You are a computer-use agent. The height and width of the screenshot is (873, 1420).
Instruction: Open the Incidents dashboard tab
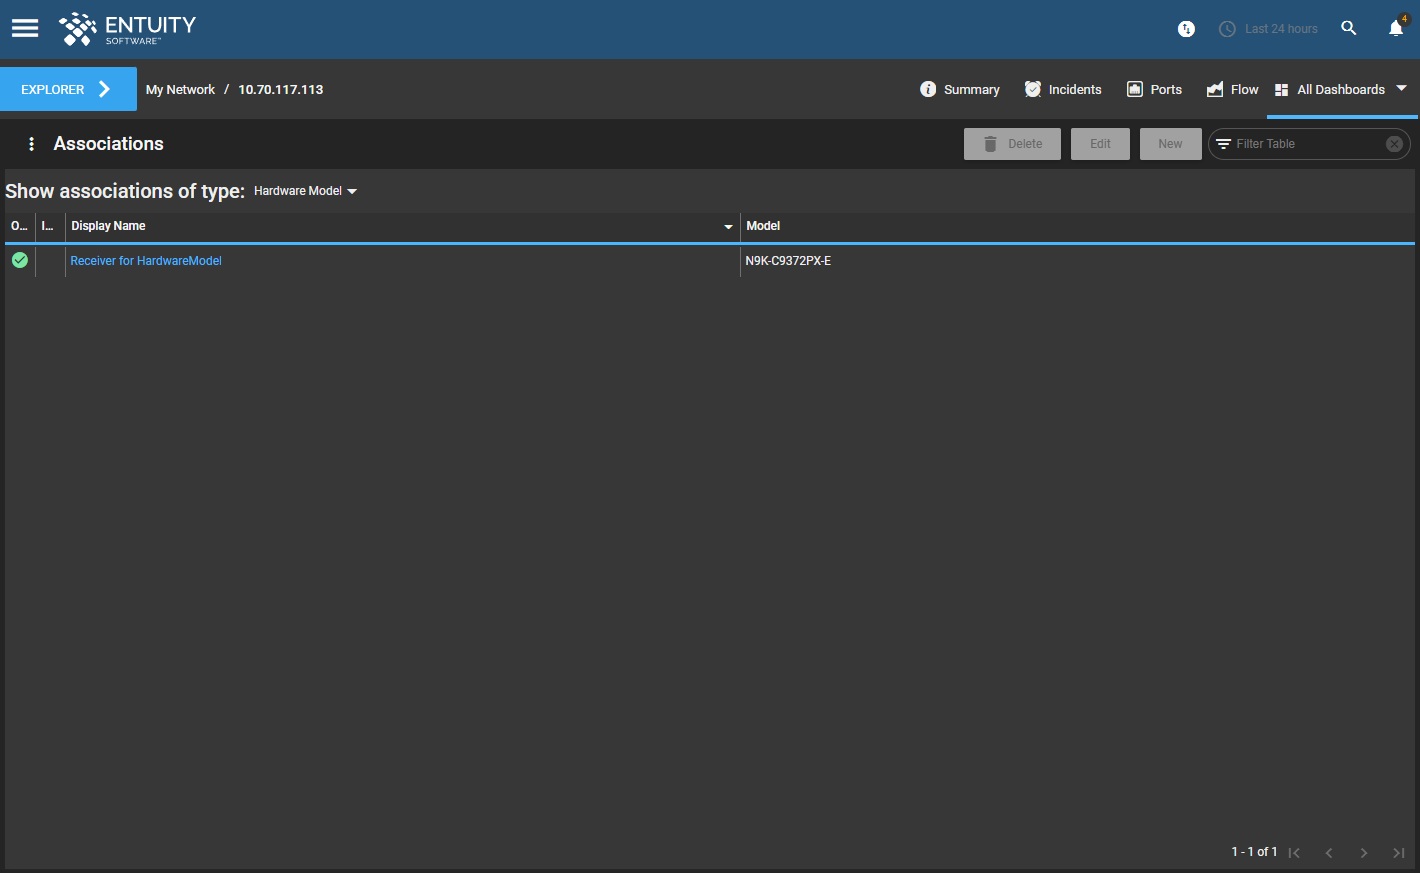[1063, 89]
